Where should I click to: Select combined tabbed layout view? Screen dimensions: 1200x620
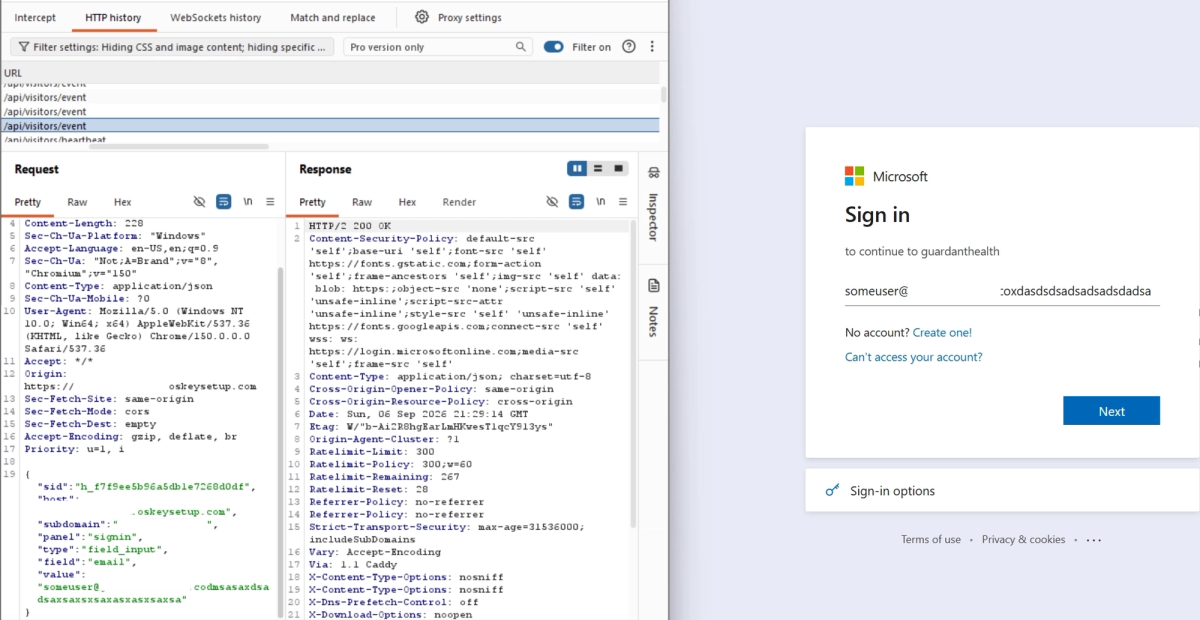click(619, 169)
